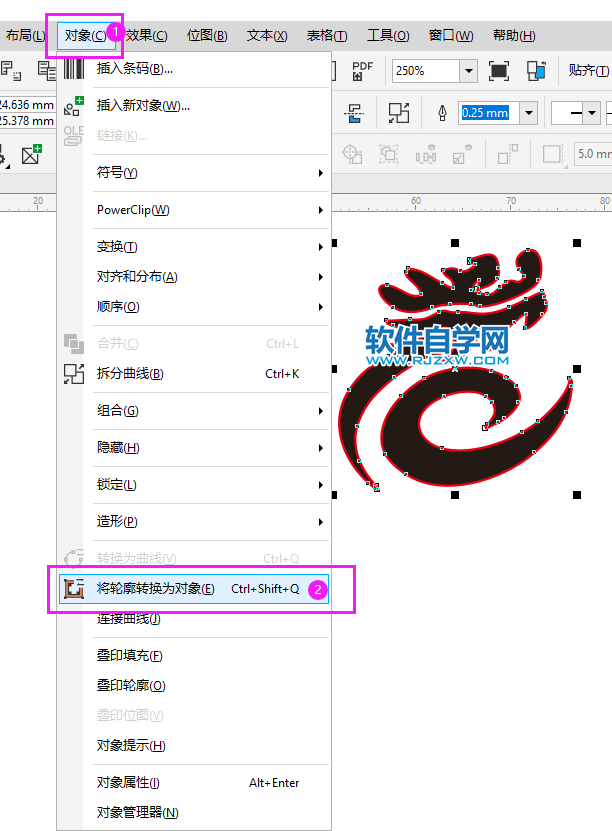Image resolution: width=612 pixels, height=831 pixels.
Task: Select 拆分曲线(B) menu entry
Action: pos(194,374)
